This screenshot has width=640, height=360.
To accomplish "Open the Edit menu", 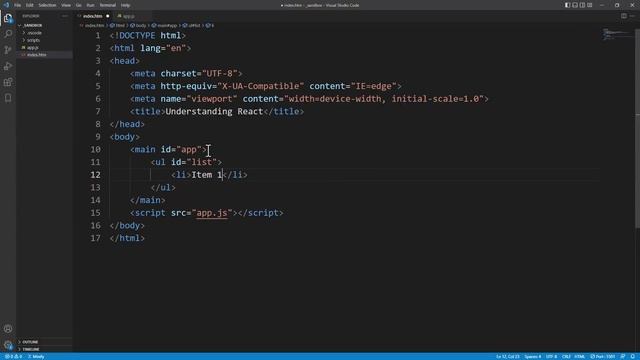I will click(30, 5).
